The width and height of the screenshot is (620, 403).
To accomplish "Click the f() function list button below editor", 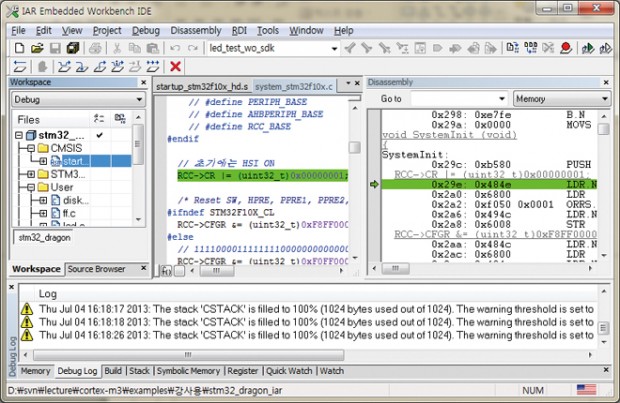I will coord(166,271).
